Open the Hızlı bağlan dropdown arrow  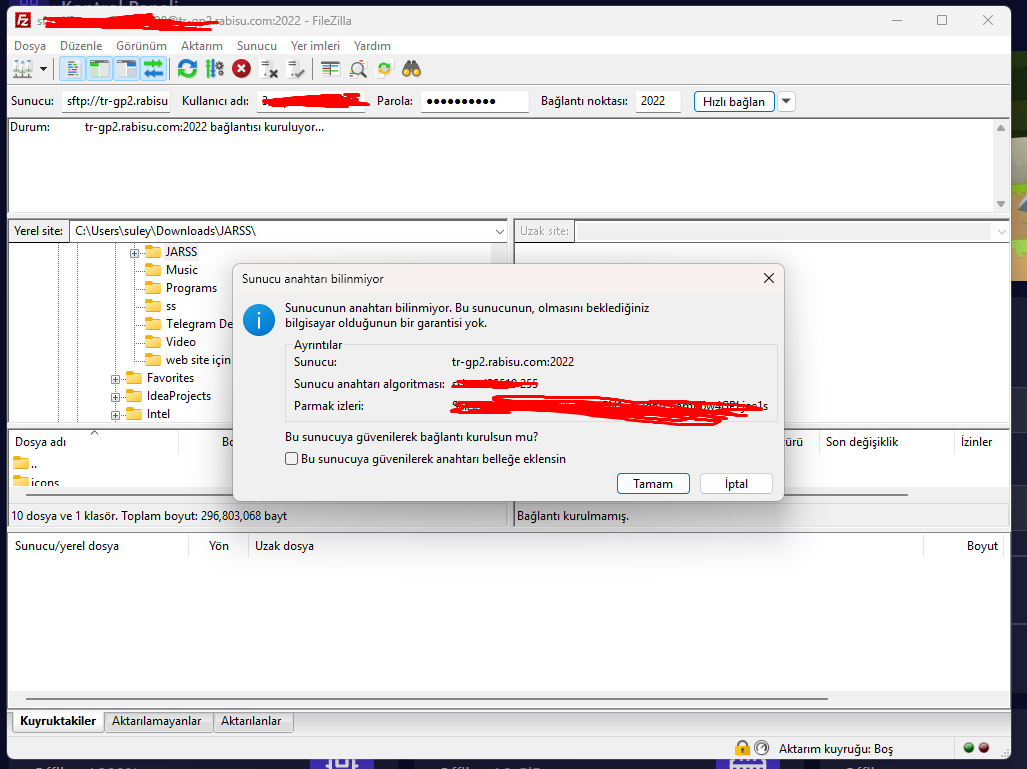(x=786, y=101)
